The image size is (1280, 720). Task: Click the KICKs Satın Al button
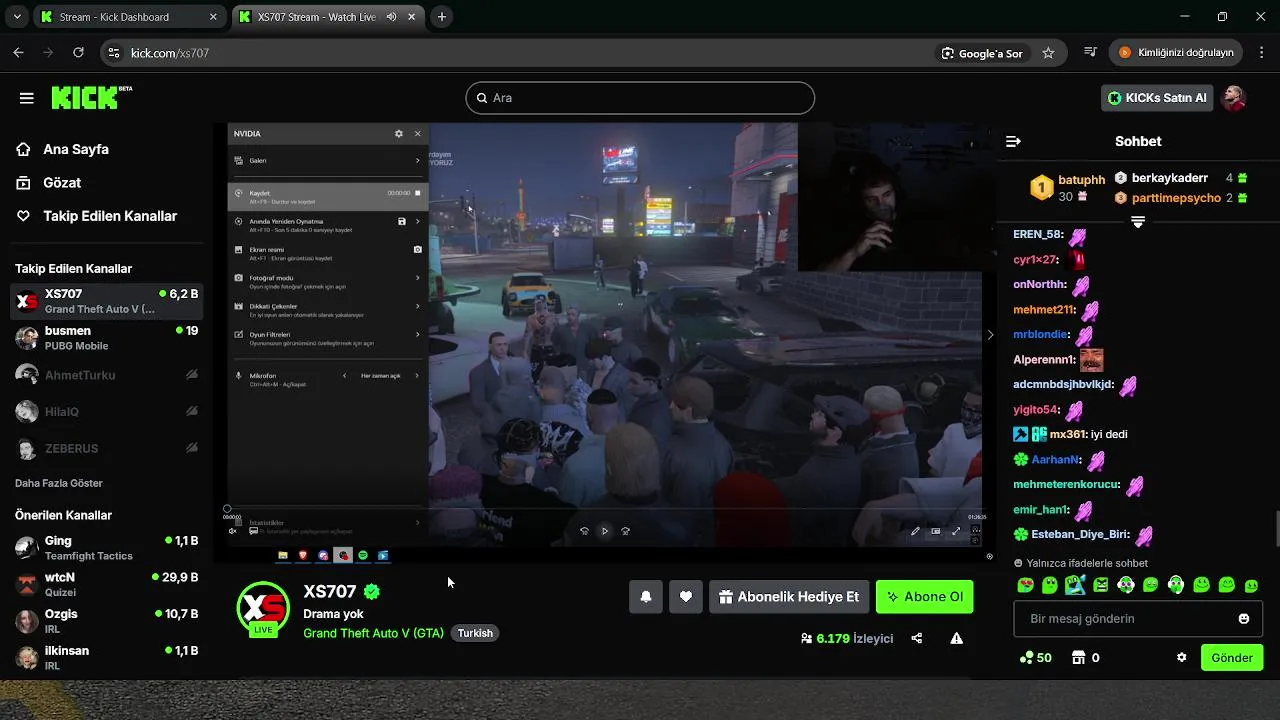[1157, 98]
